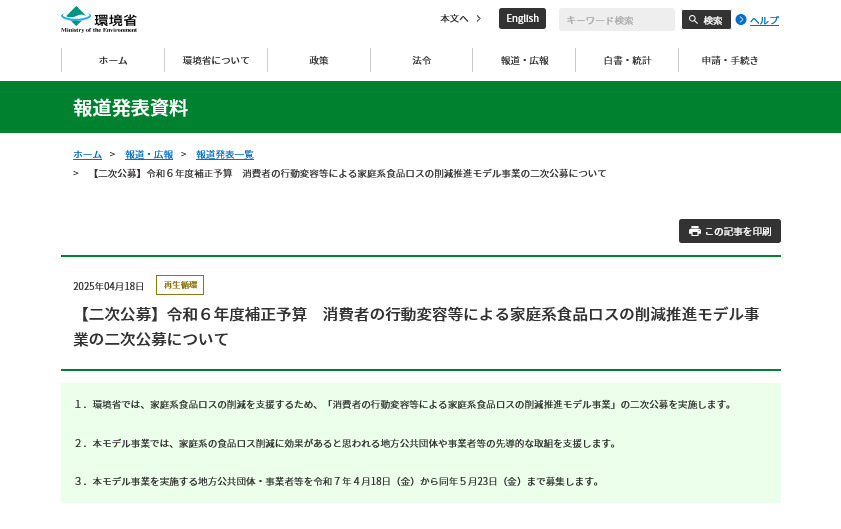Screen dimensions: 841x529
Task: Open the ヘルプ help link
Action: tap(764, 20)
